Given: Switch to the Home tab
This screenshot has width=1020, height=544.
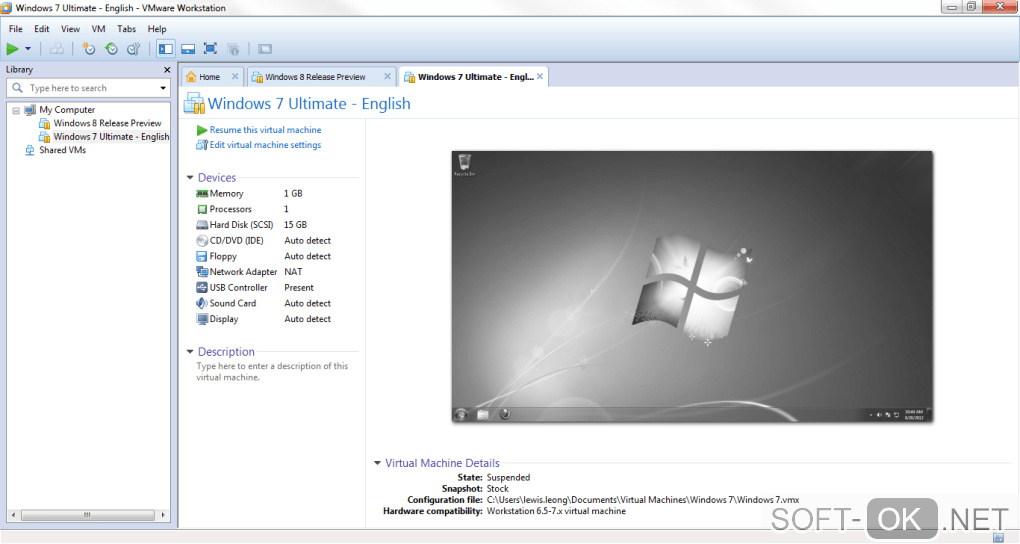Looking at the screenshot, I should pyautogui.click(x=209, y=77).
